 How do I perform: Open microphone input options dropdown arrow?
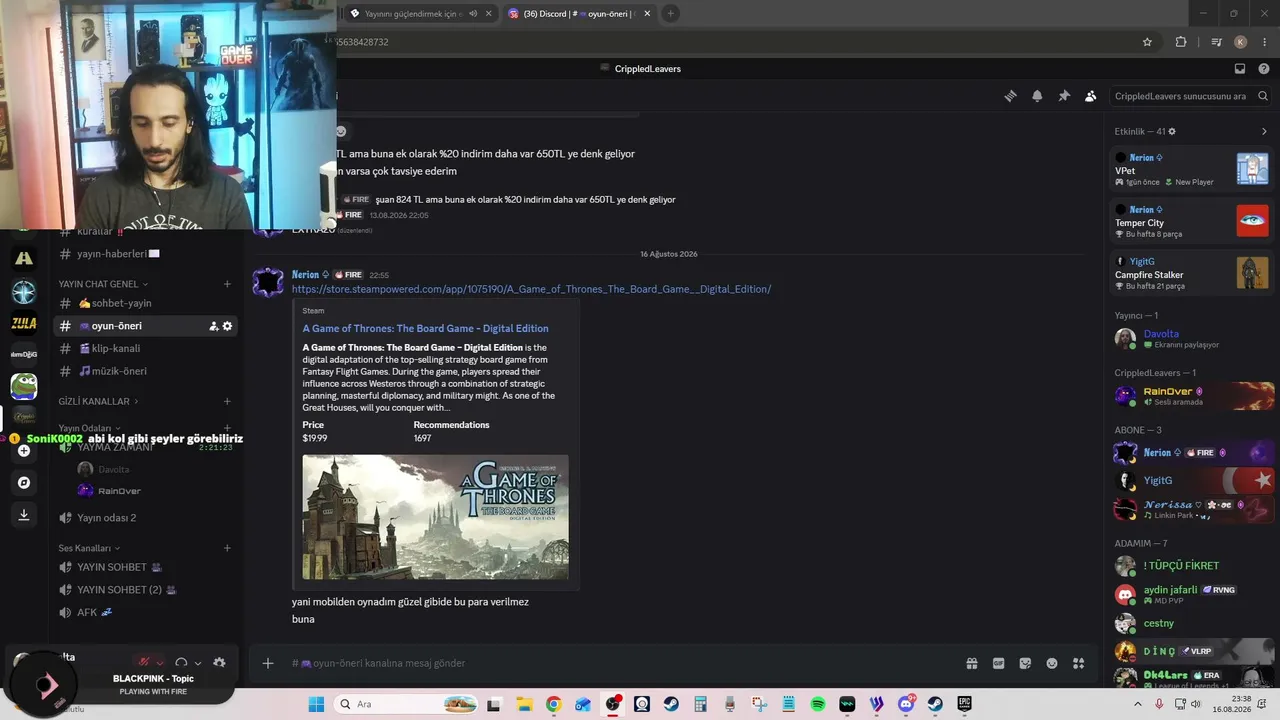pyautogui.click(x=160, y=663)
